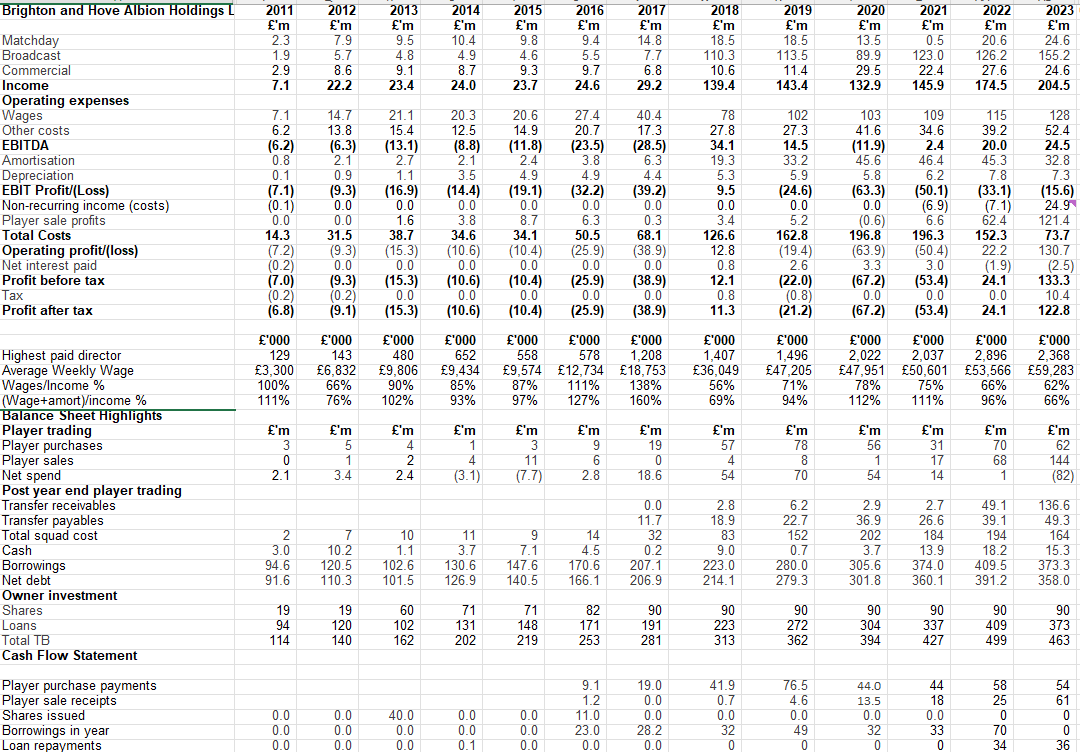Select the Shares issued row label
Image resolution: width=1080 pixels, height=752 pixels.
[x=43, y=716]
